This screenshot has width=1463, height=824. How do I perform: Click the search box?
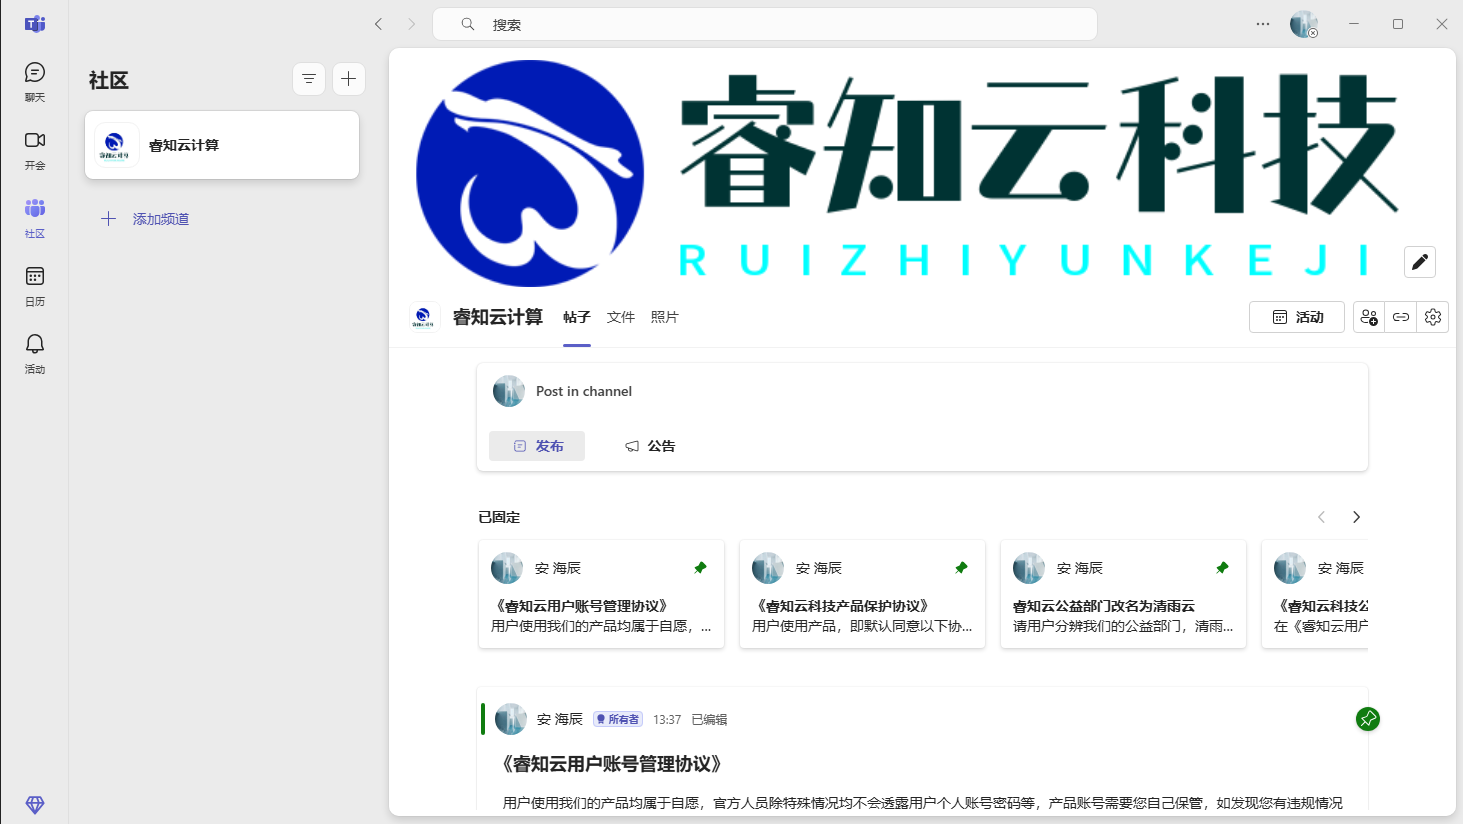765,24
